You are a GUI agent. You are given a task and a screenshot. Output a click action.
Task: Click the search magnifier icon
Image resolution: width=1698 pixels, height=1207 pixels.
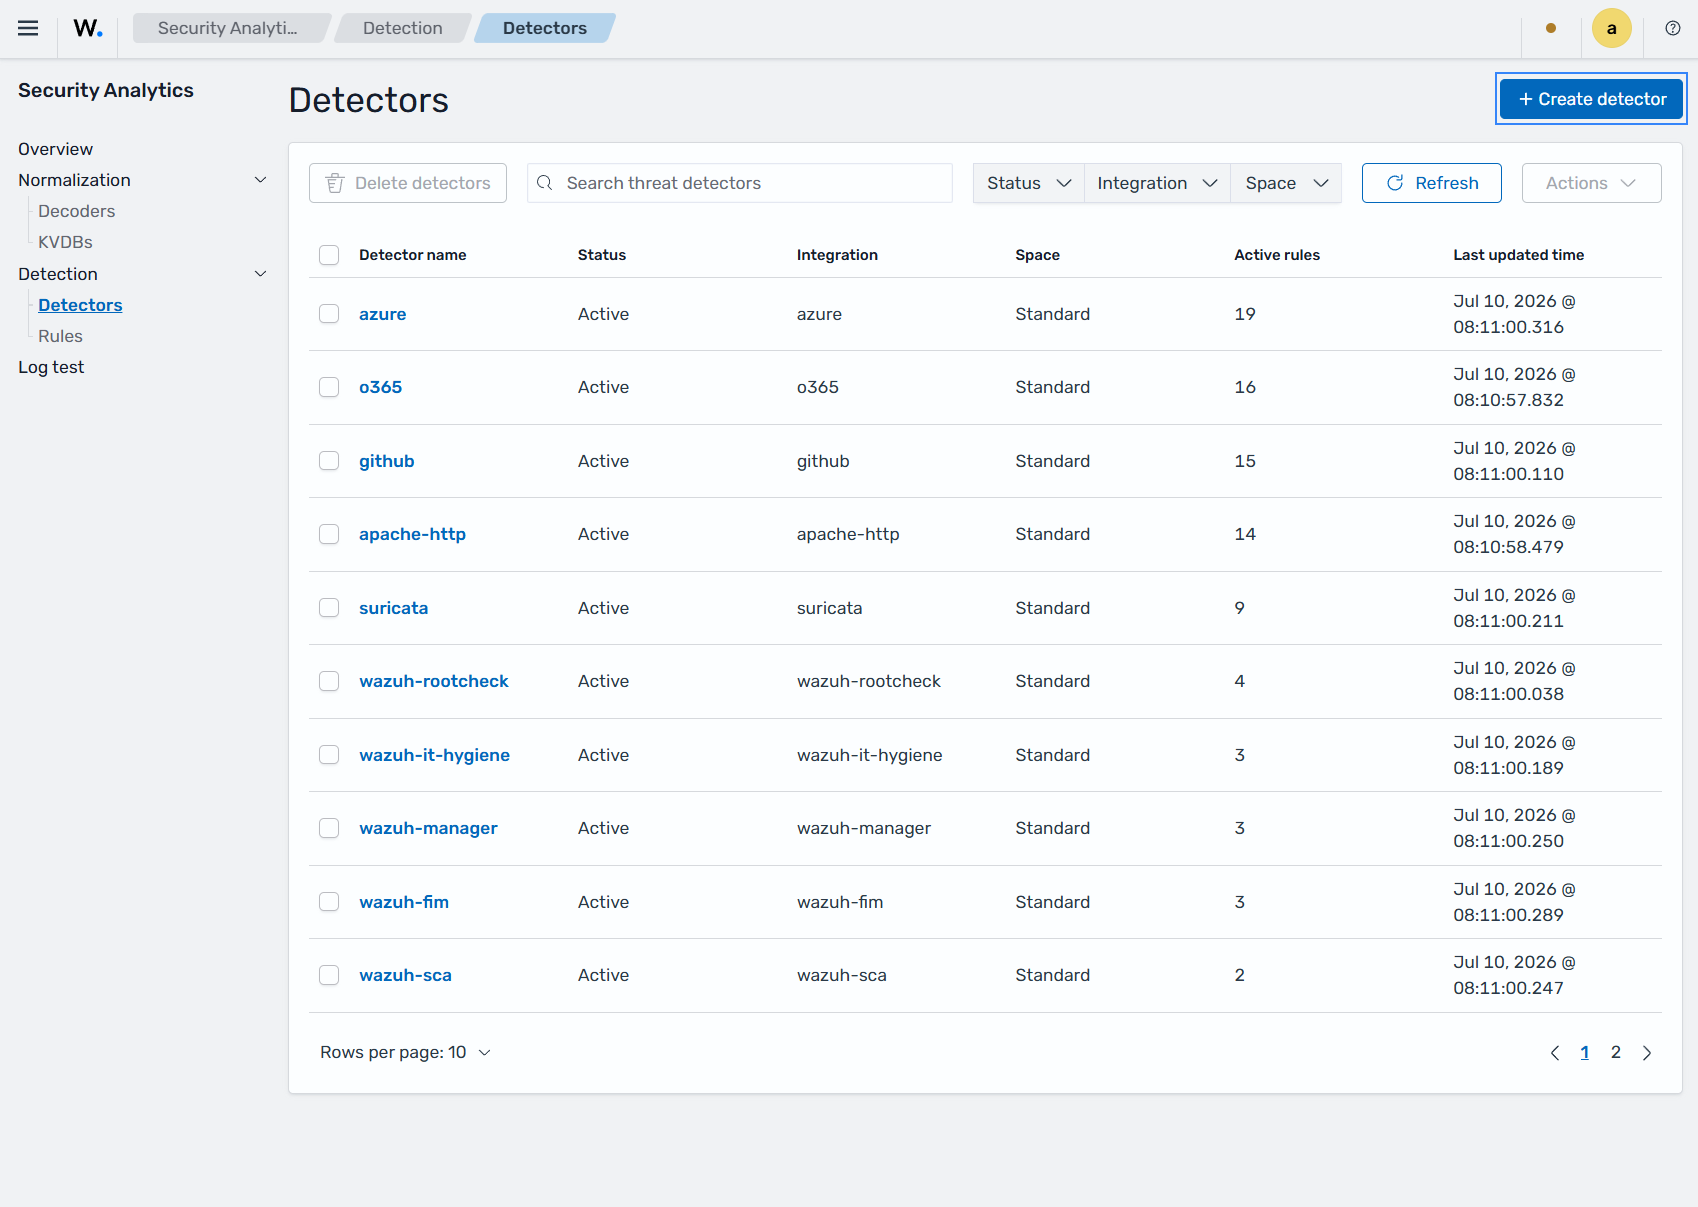(545, 183)
